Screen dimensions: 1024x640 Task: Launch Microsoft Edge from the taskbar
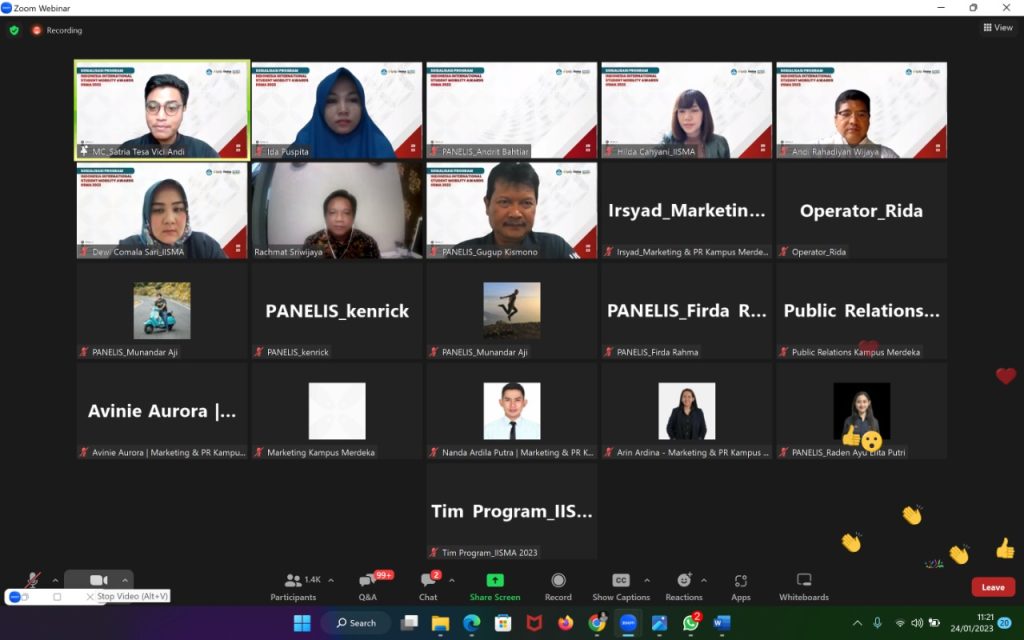(472, 623)
